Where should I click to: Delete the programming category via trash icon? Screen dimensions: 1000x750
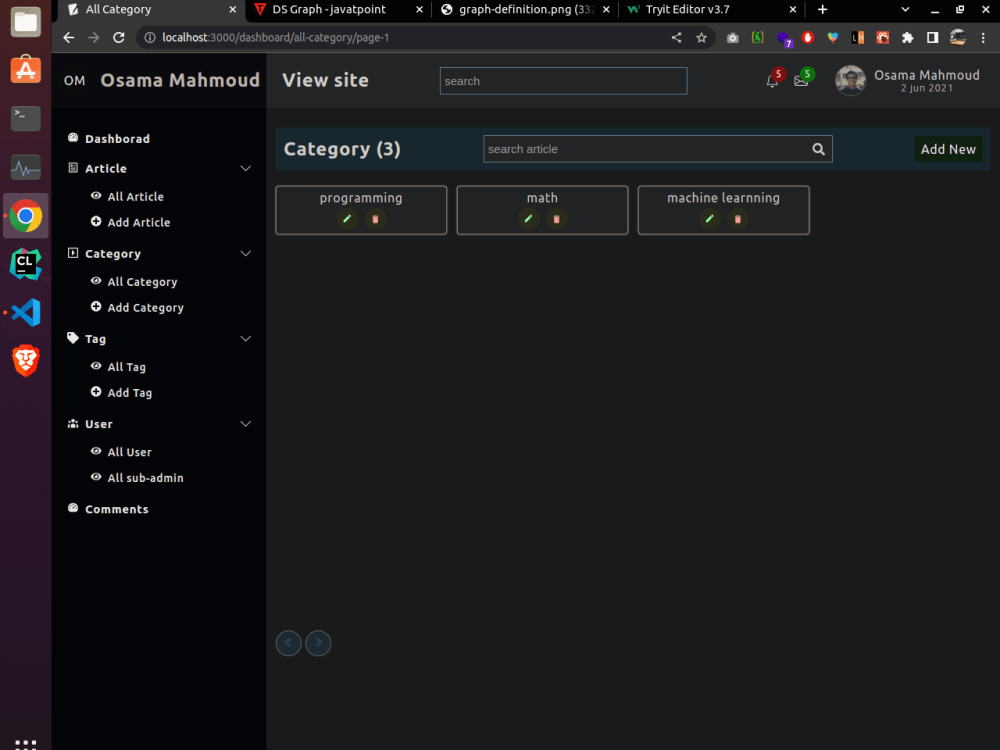coord(375,219)
